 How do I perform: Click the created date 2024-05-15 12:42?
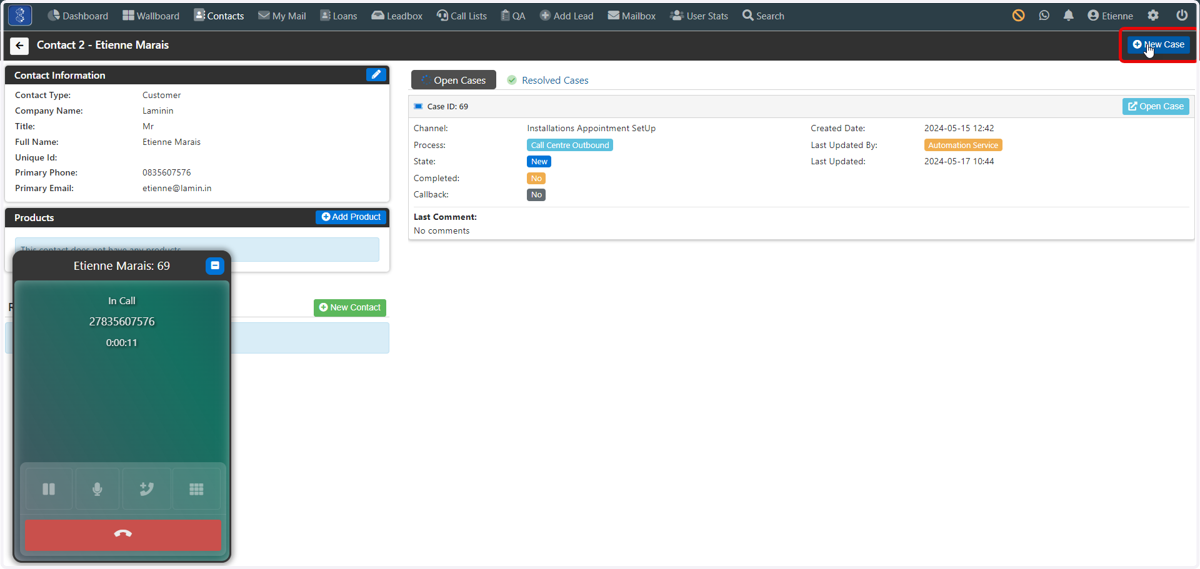[x=959, y=129]
